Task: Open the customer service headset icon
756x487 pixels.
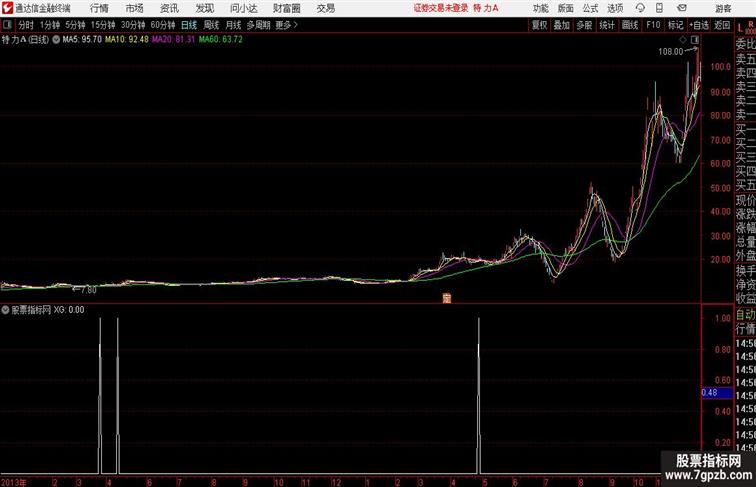Action: (x=640, y=8)
